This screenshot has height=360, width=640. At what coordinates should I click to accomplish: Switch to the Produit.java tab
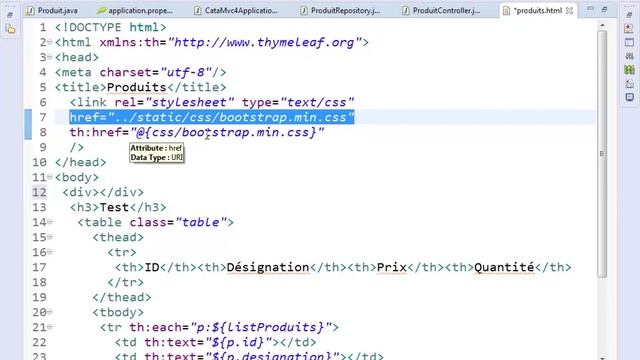pos(52,11)
